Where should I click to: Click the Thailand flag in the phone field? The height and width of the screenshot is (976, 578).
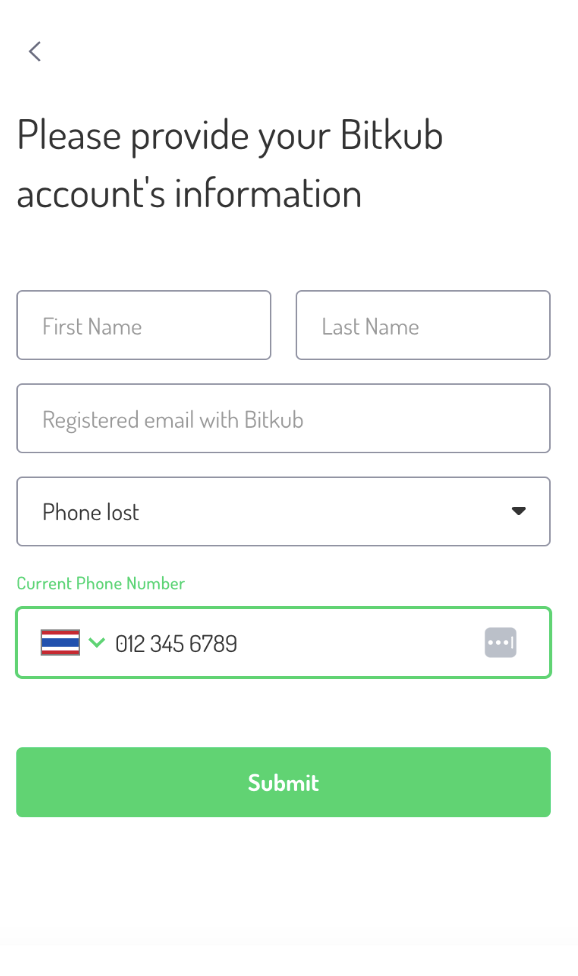point(57,643)
